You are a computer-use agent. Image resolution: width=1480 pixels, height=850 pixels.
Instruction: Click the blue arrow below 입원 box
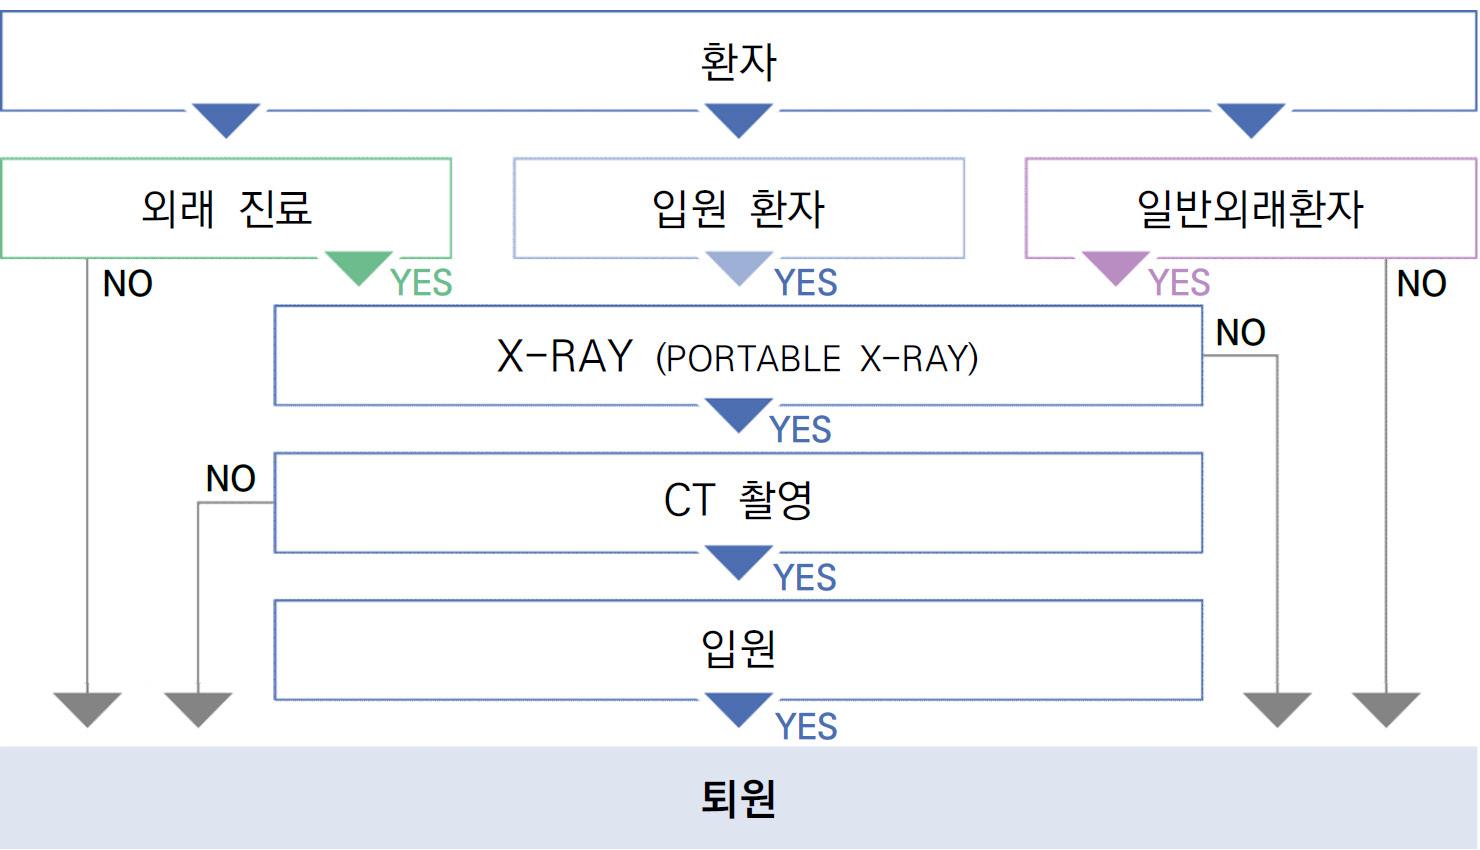pos(739,708)
